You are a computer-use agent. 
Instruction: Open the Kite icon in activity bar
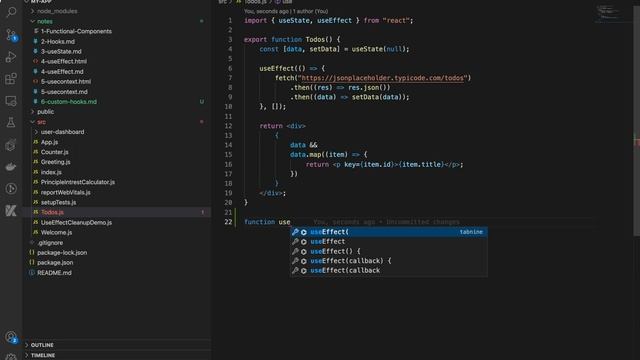point(11,211)
